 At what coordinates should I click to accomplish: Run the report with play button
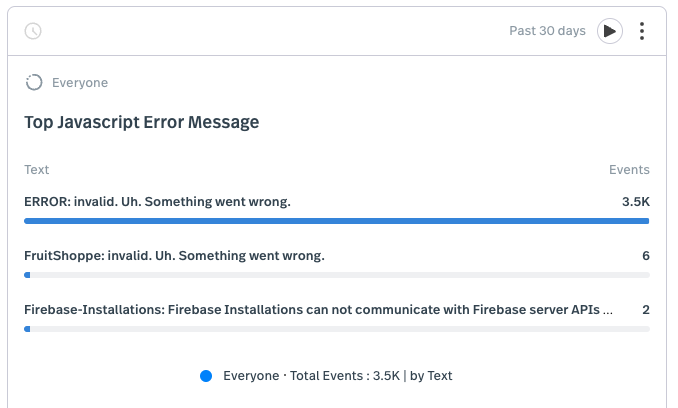tap(610, 31)
